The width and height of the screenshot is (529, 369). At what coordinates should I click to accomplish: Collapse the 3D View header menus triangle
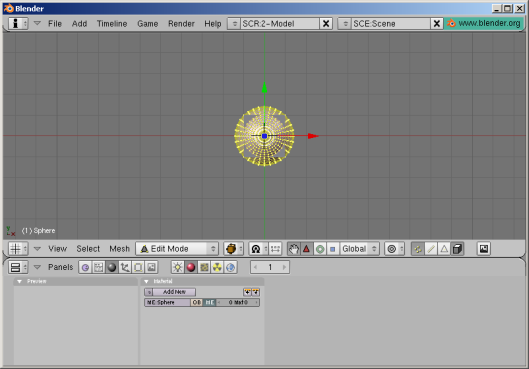tap(37, 249)
